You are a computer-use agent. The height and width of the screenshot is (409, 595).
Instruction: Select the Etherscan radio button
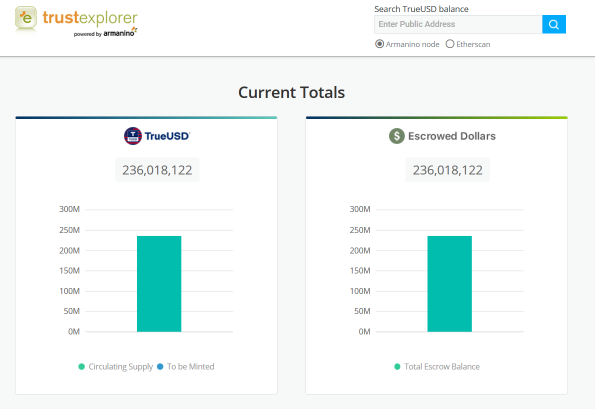pos(450,44)
